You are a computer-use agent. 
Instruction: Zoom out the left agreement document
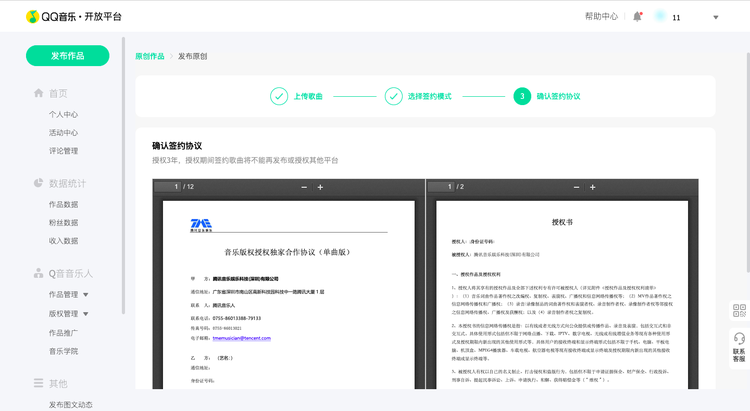pos(304,187)
